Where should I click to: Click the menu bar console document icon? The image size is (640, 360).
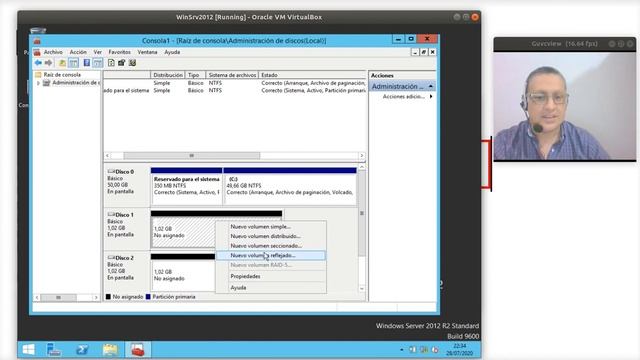tap(37, 52)
